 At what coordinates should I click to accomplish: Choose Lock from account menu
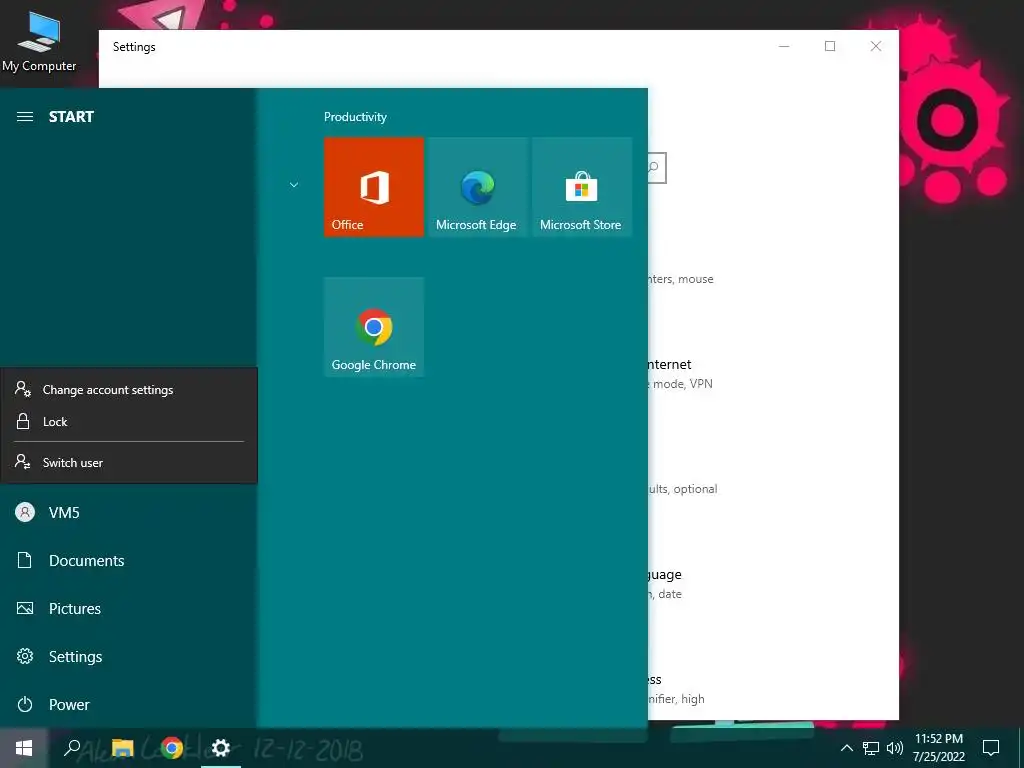pyautogui.click(x=129, y=422)
